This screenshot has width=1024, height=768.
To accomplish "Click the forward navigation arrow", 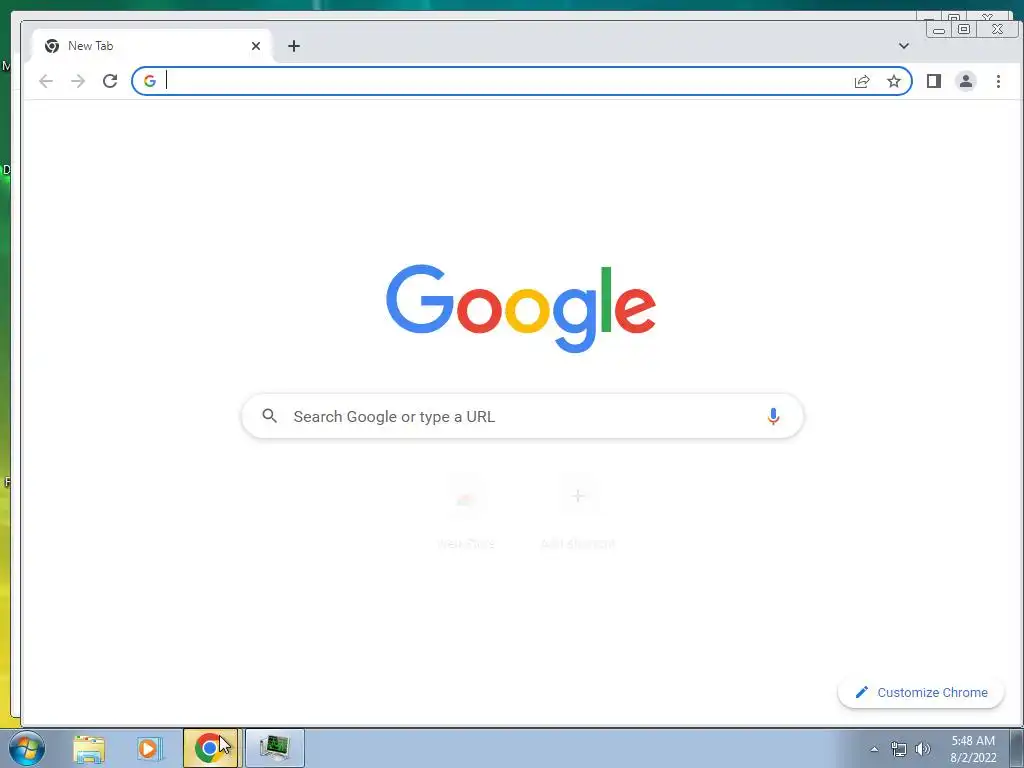I will tap(78, 81).
